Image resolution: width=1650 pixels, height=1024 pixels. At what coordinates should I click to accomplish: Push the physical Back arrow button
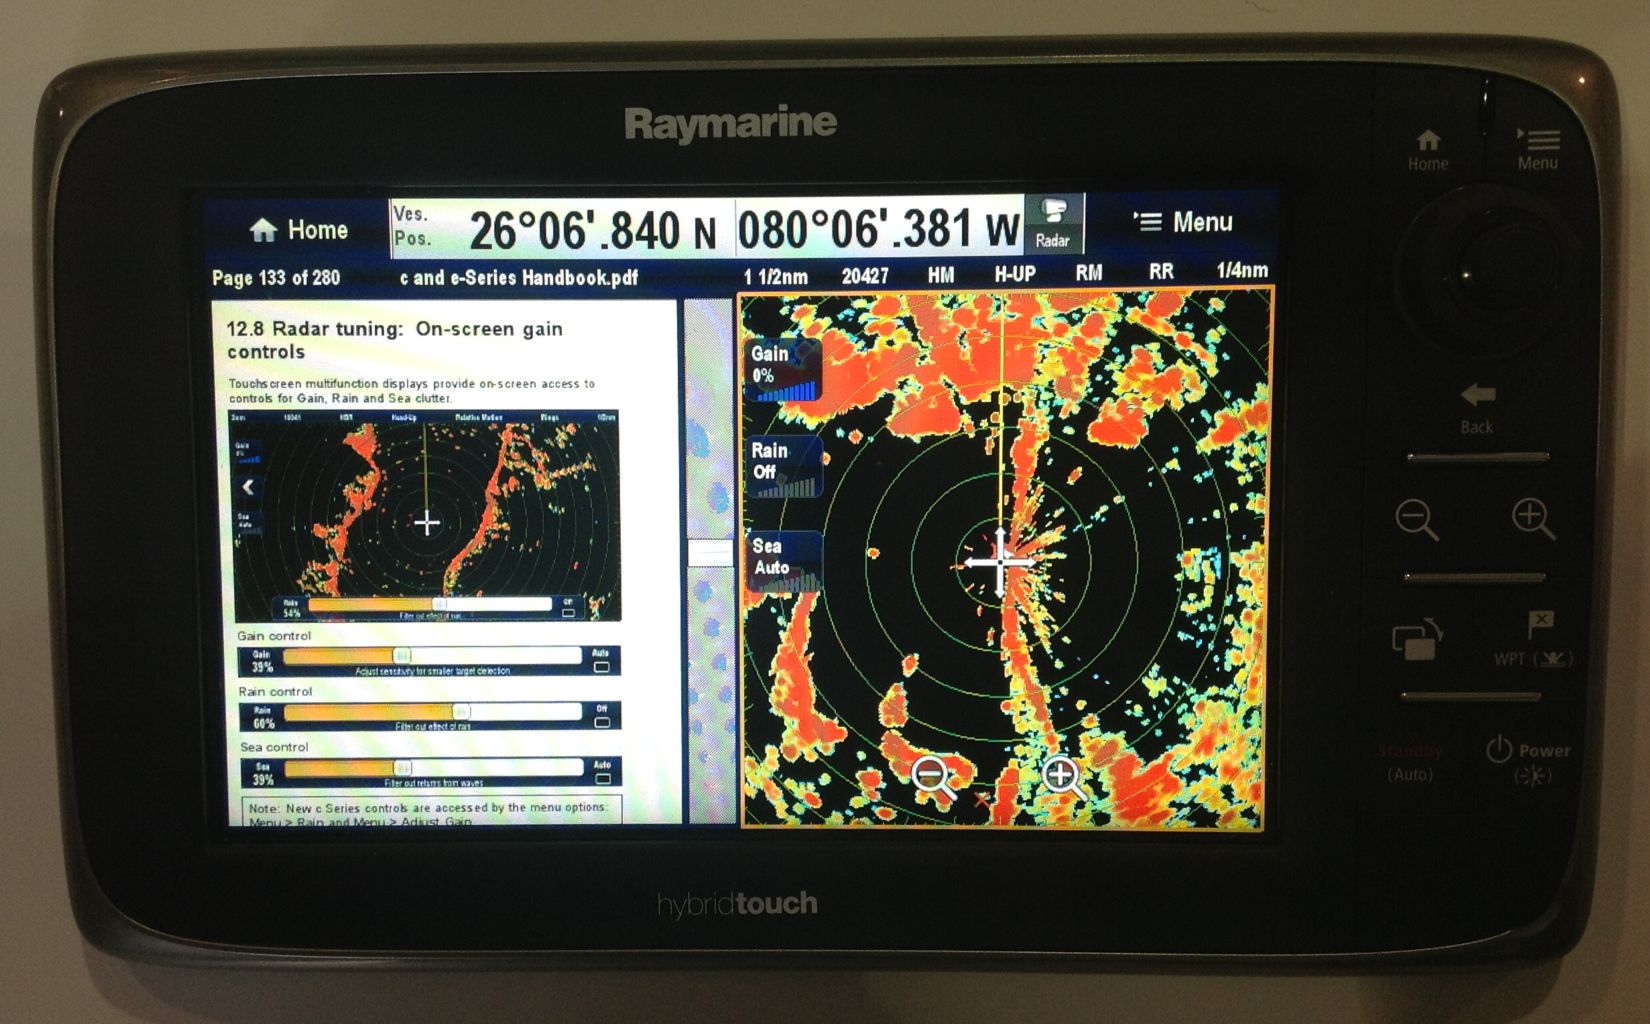[1476, 408]
